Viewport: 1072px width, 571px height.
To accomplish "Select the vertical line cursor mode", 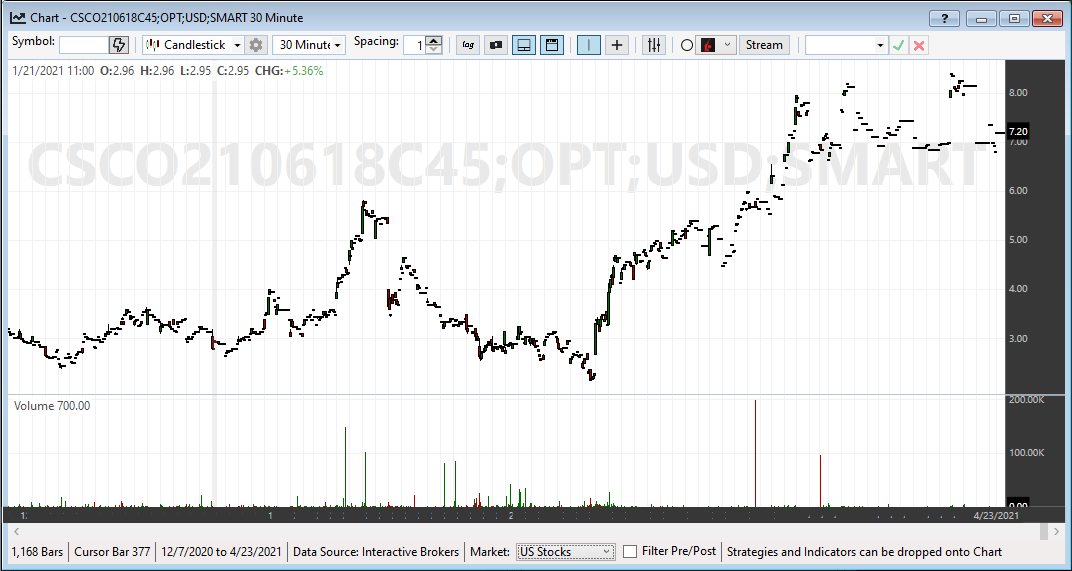I will (589, 45).
